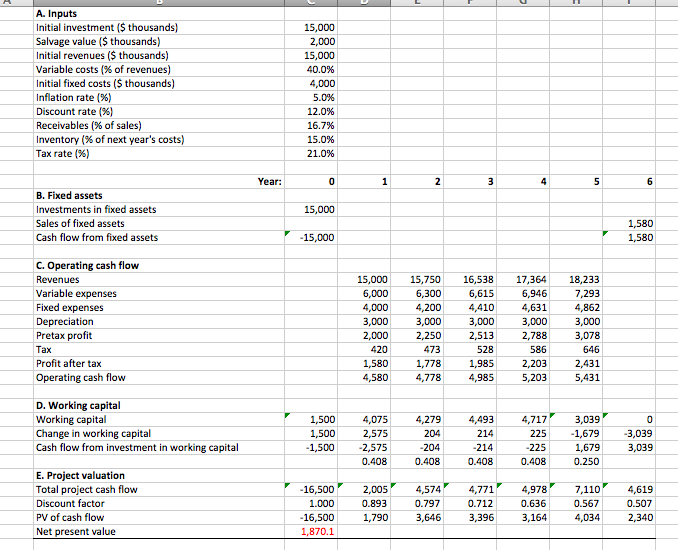
Task: Click the Variable costs value 40.0%
Action: click(x=311, y=69)
